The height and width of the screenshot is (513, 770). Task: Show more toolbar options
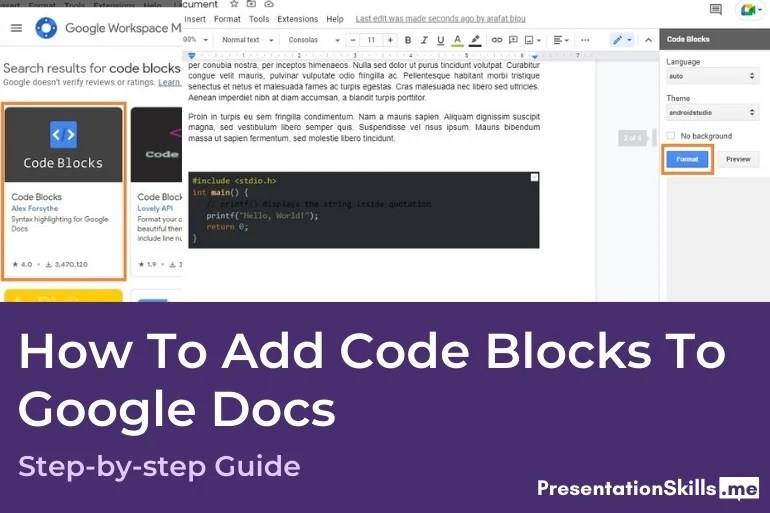pyautogui.click(x=585, y=40)
